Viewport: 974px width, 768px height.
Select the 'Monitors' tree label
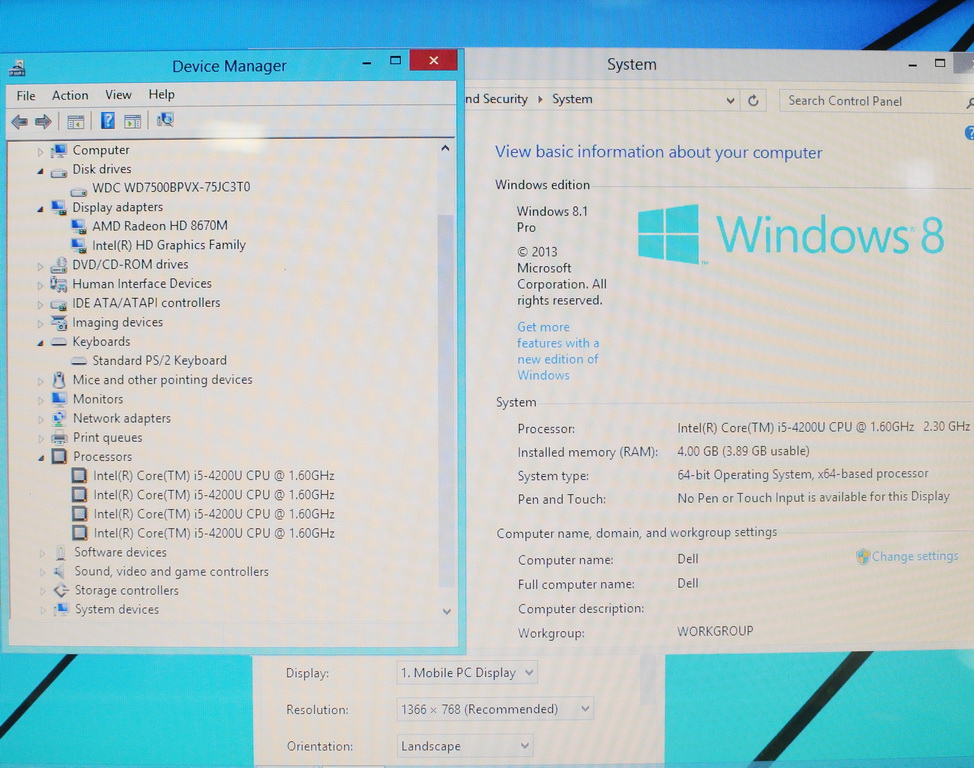tap(98, 399)
